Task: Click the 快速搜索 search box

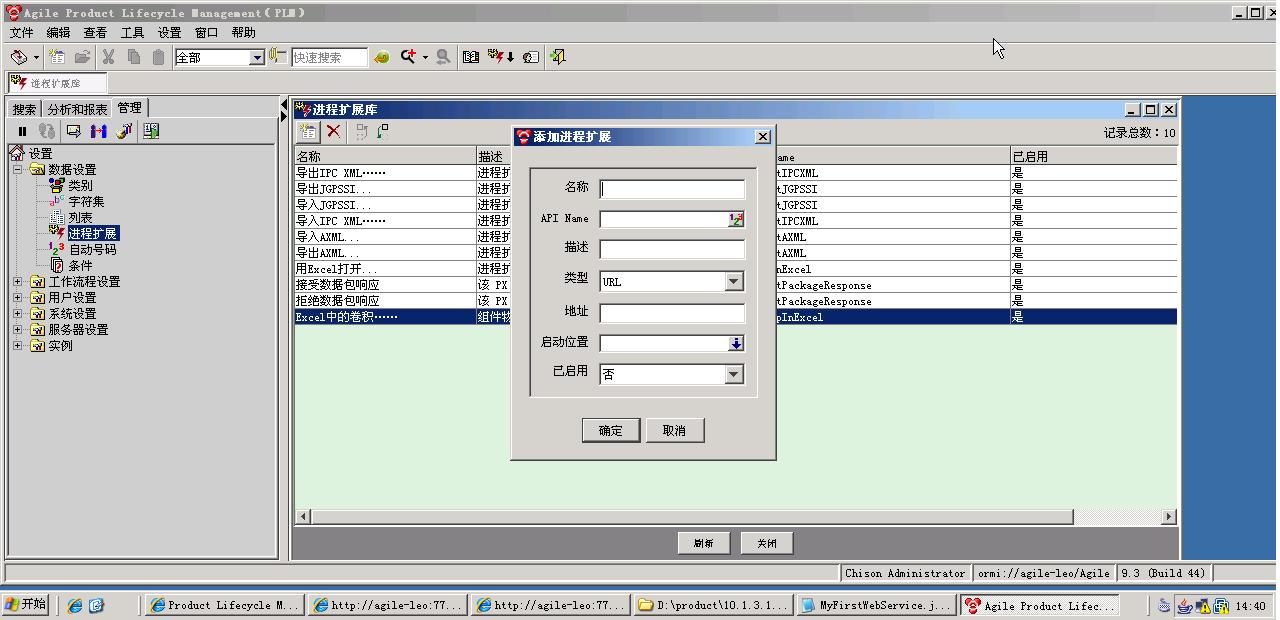Action: tap(330, 57)
